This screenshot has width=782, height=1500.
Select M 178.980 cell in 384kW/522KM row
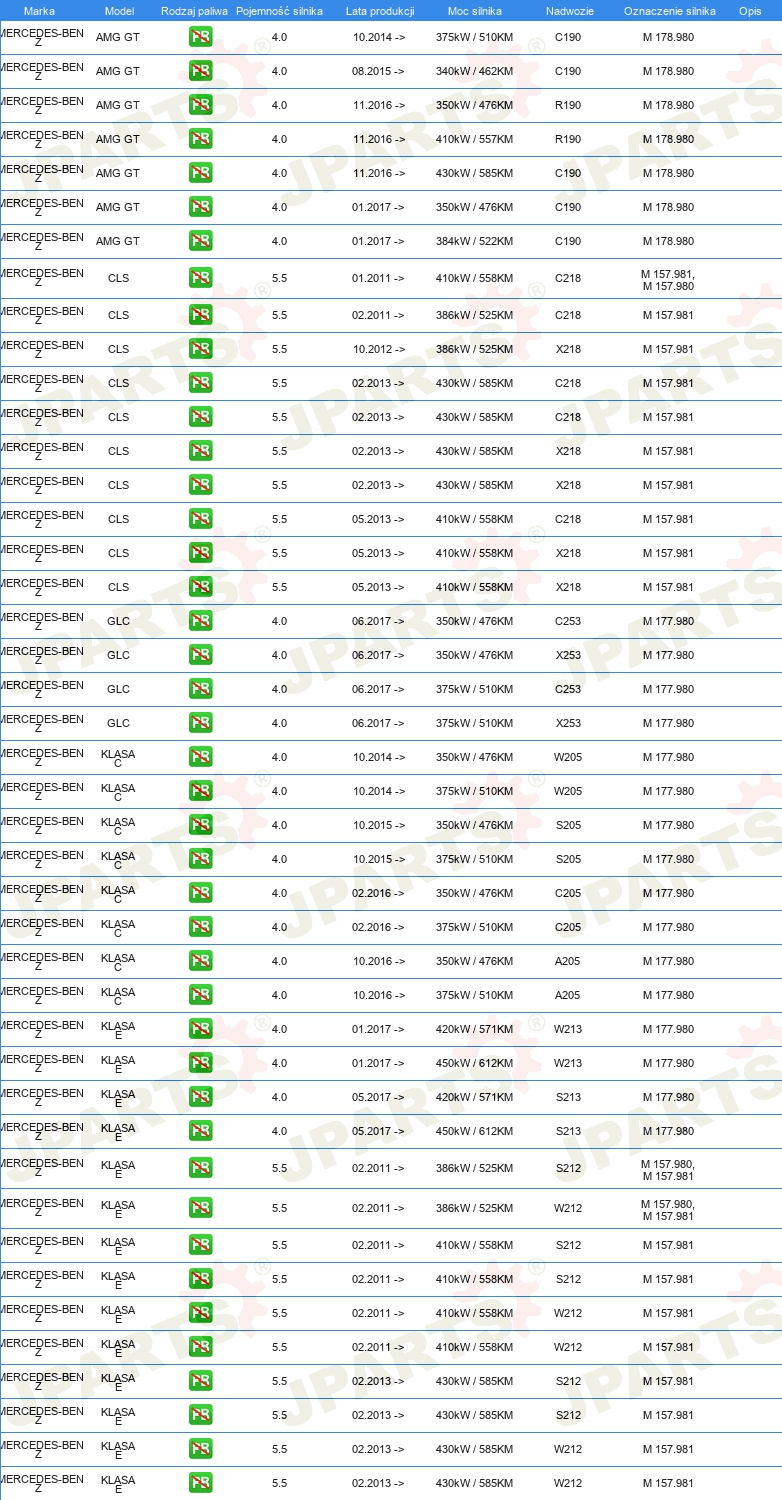(668, 241)
